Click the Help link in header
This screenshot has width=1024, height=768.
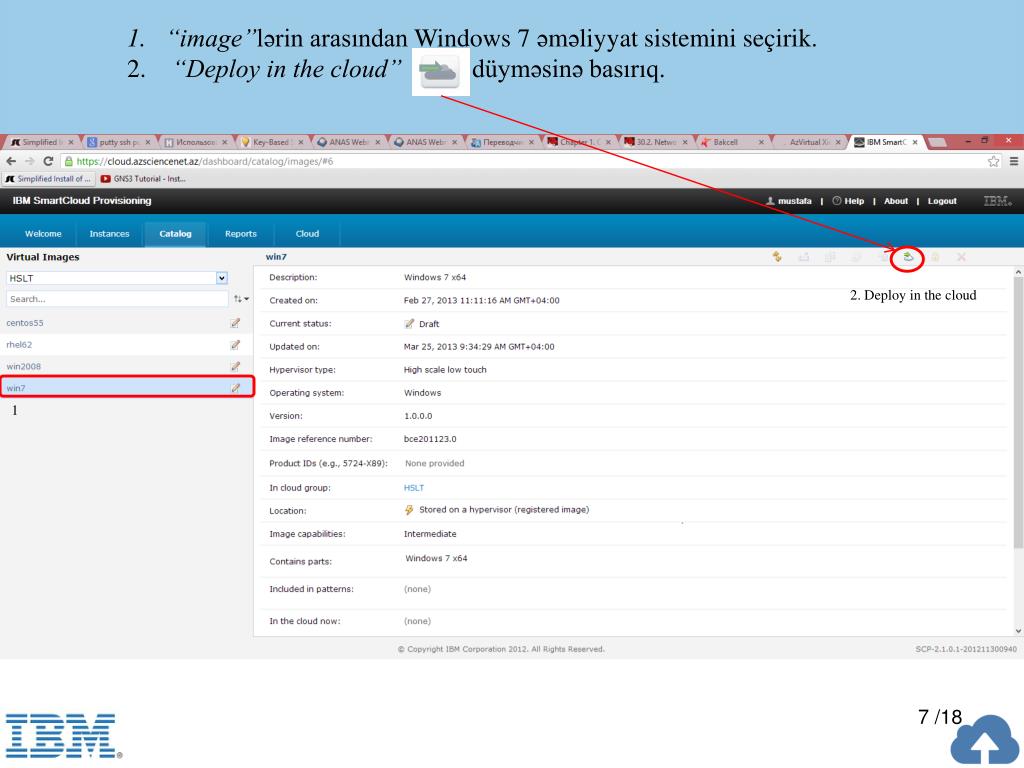point(854,201)
